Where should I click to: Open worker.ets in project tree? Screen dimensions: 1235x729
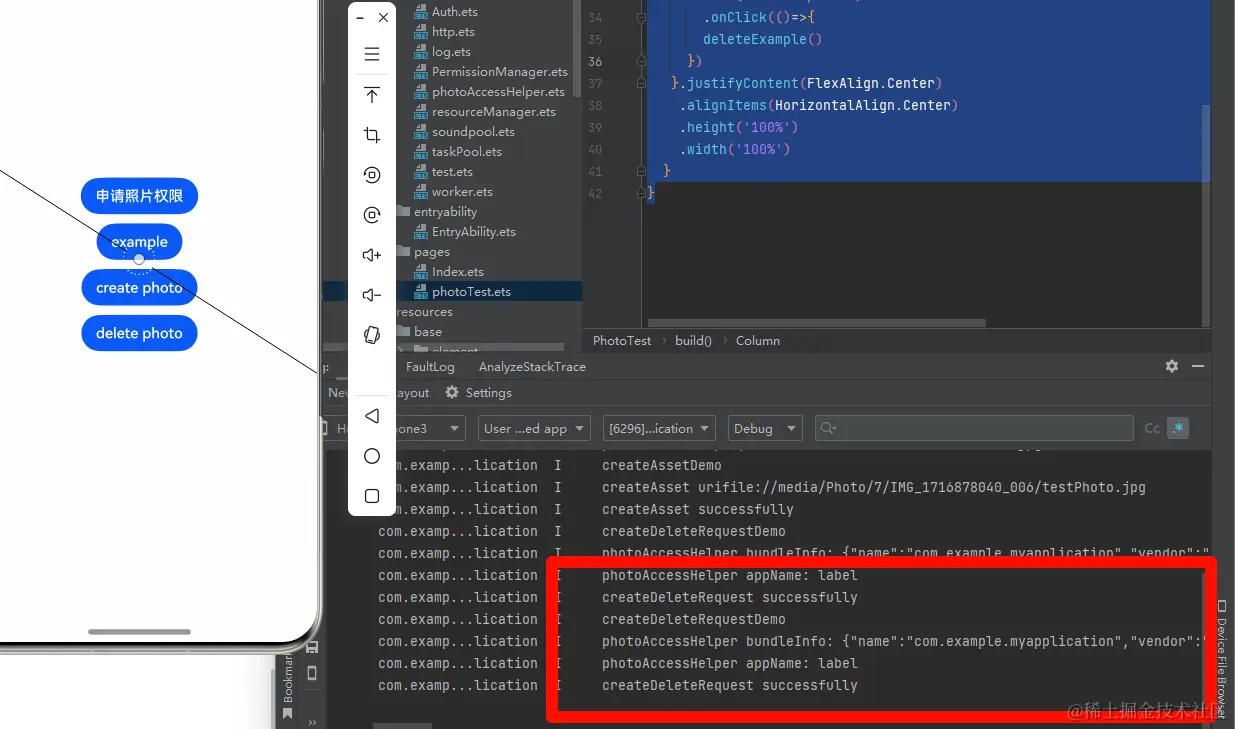462,192
